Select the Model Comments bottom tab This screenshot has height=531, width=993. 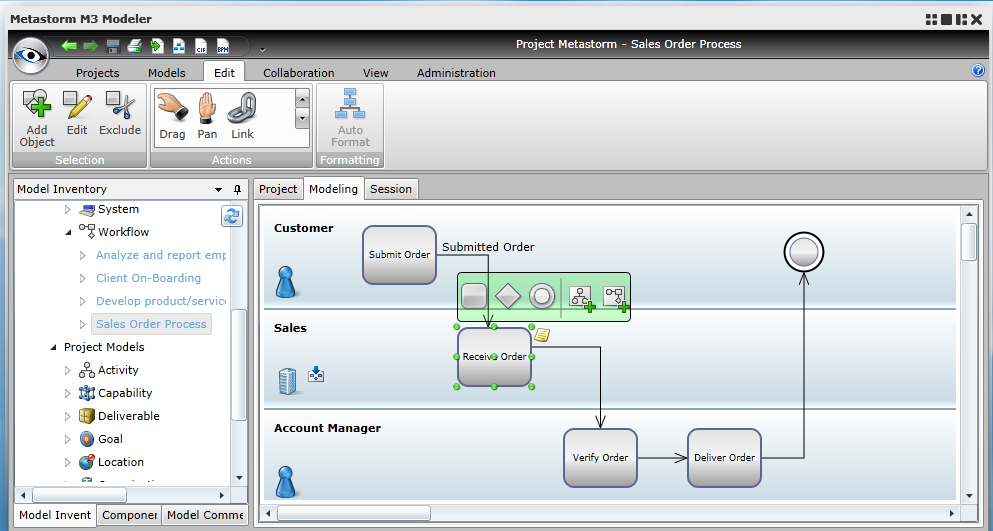[205, 515]
